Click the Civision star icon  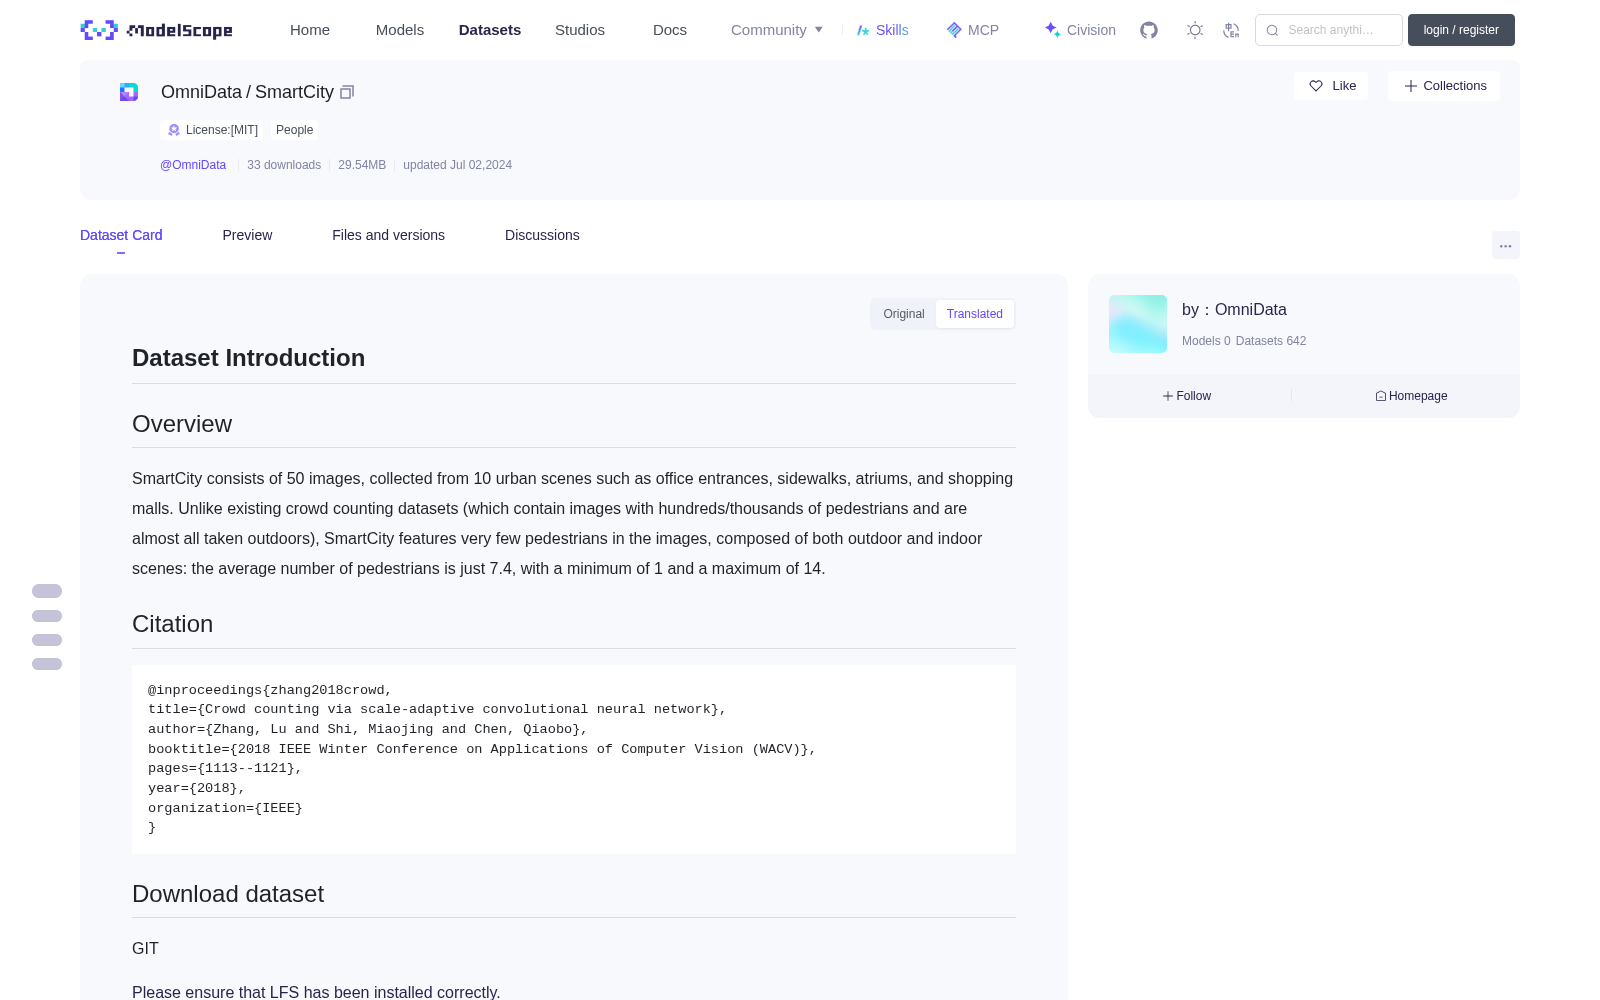(1052, 30)
